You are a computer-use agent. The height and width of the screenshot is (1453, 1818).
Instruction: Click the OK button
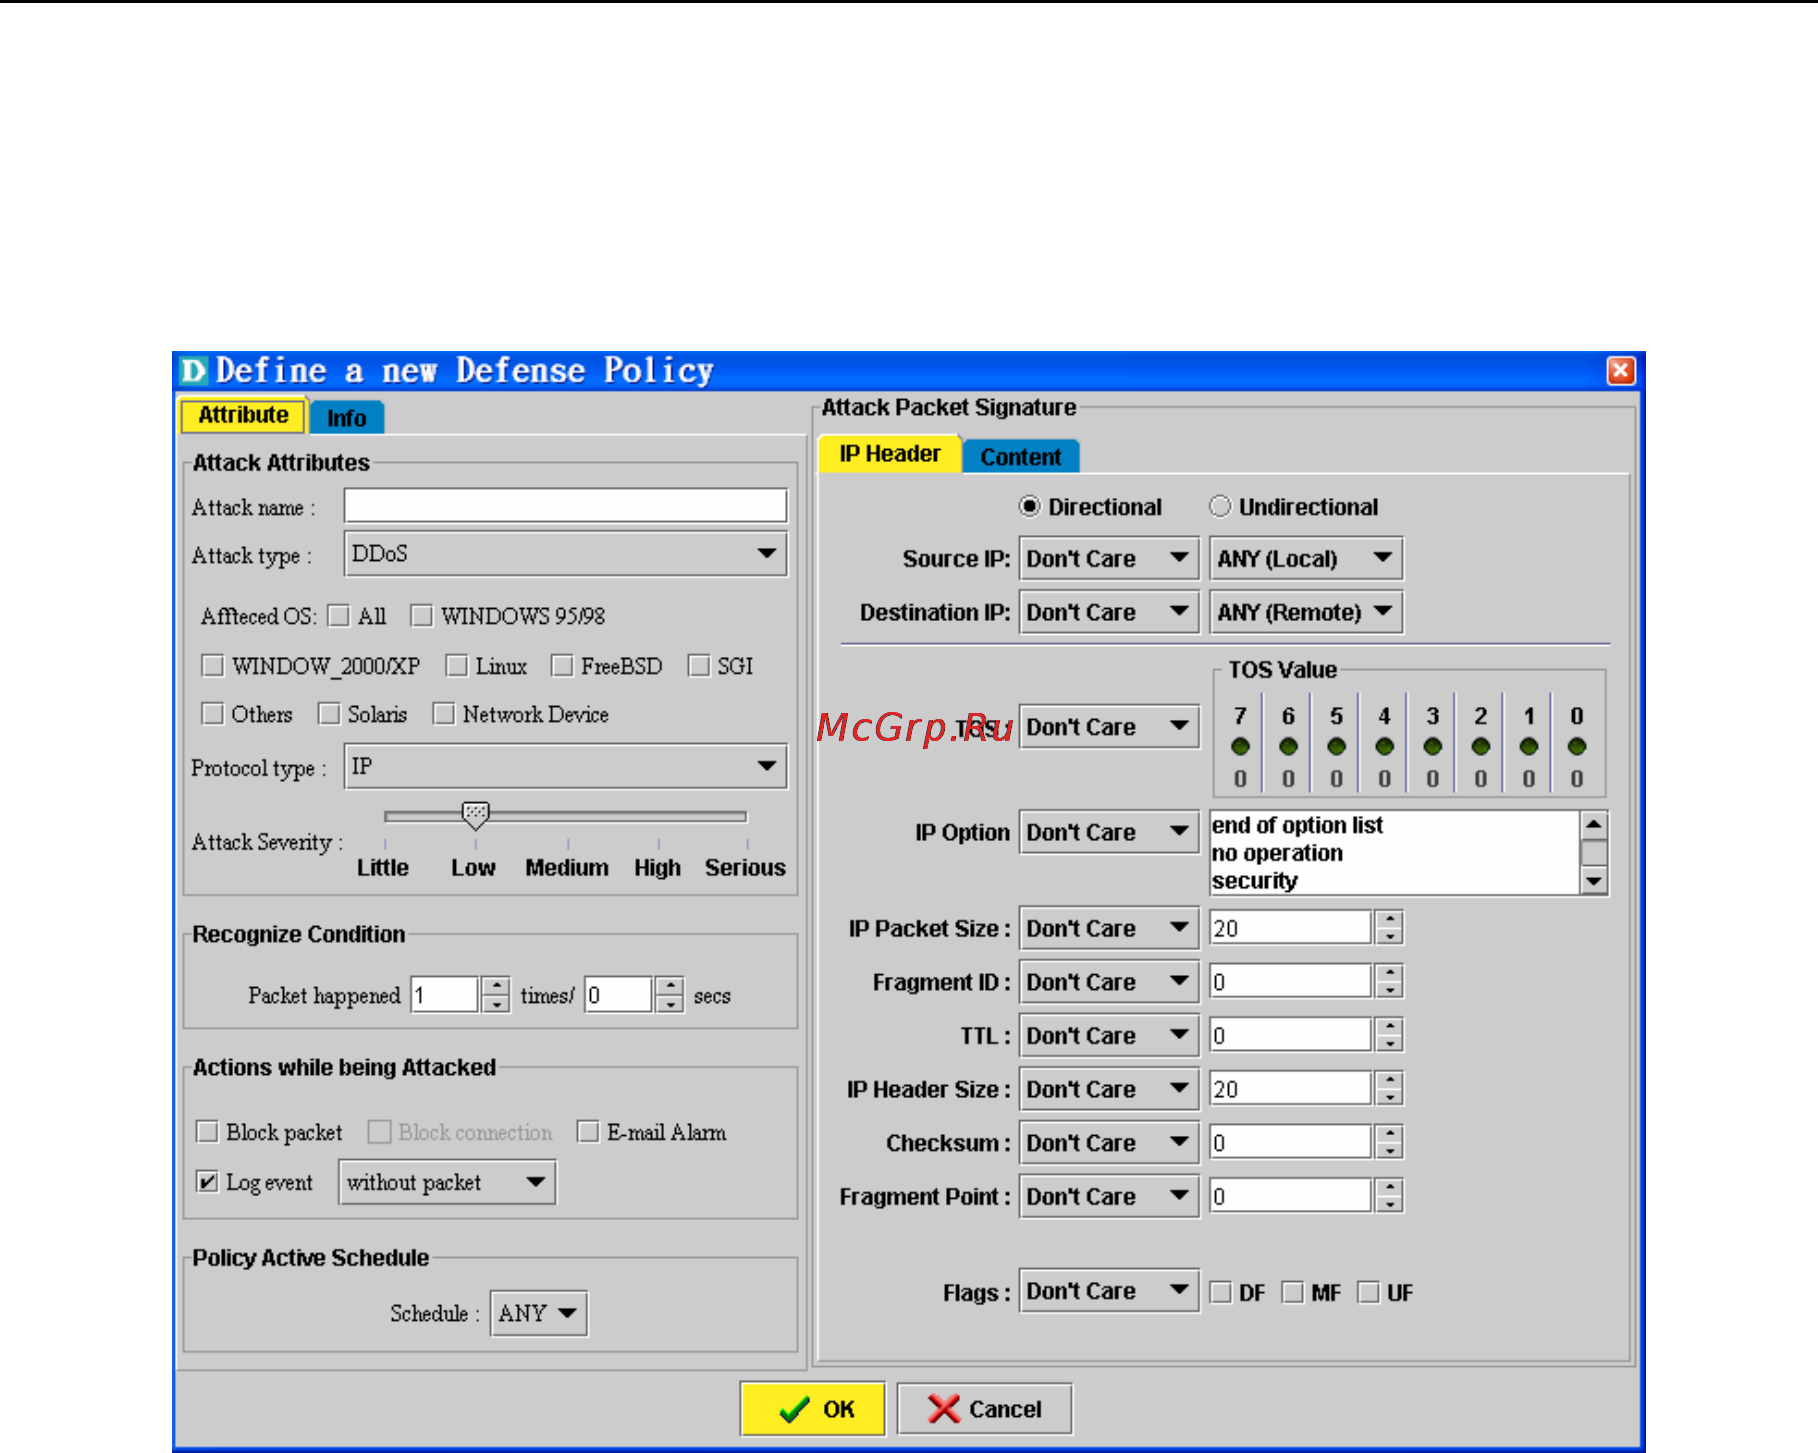[813, 1408]
